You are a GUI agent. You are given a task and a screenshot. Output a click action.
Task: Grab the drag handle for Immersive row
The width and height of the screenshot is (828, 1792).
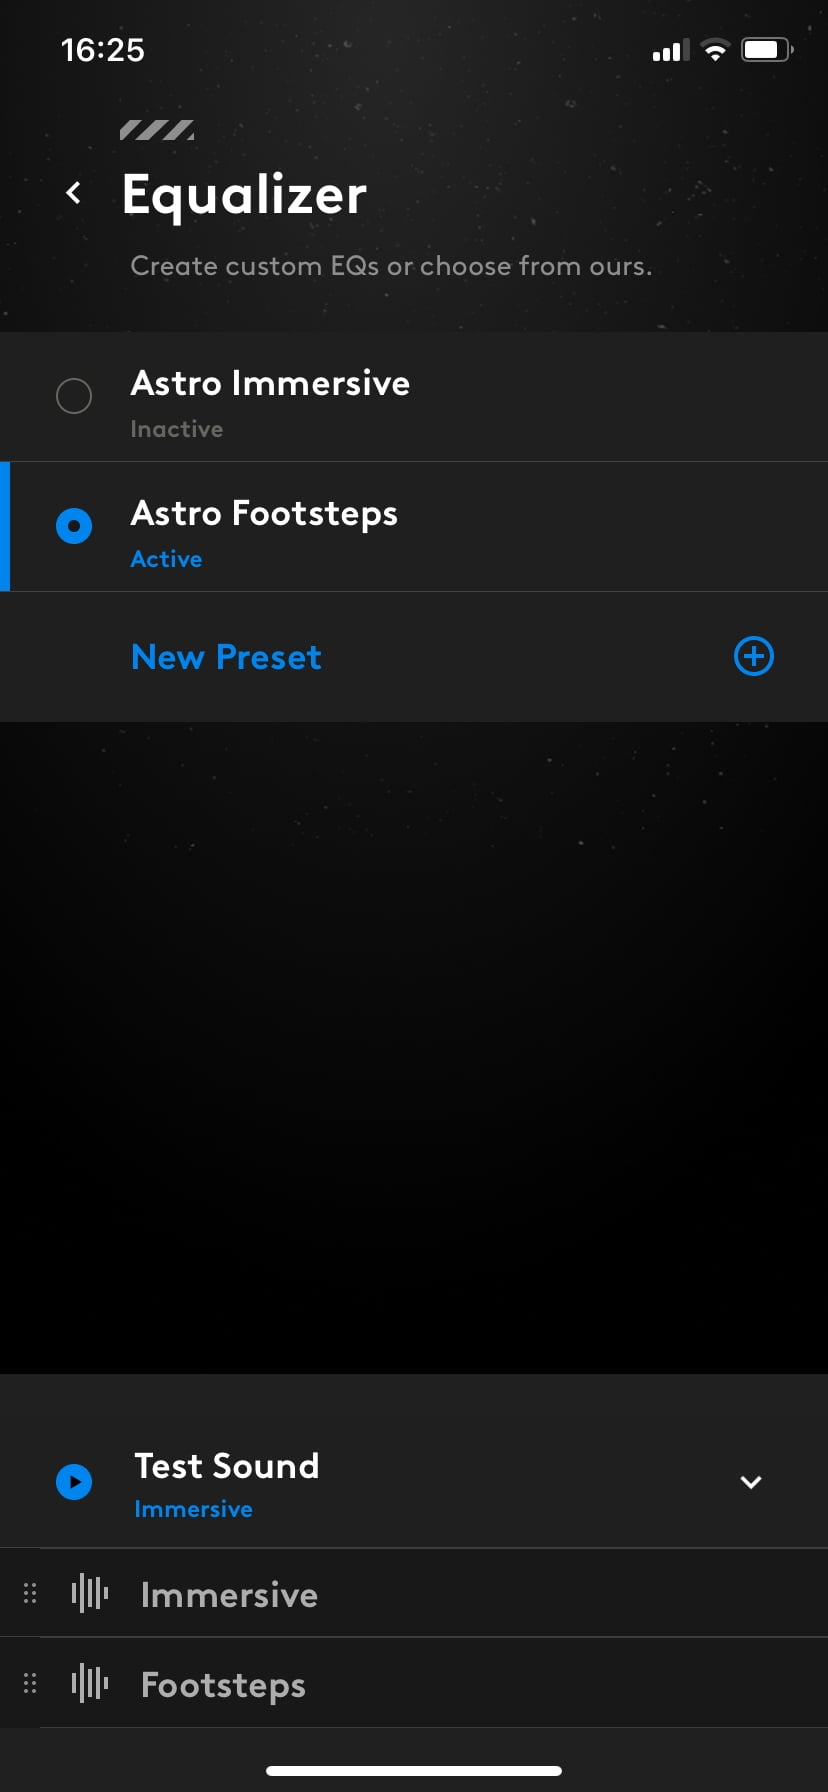point(30,1593)
